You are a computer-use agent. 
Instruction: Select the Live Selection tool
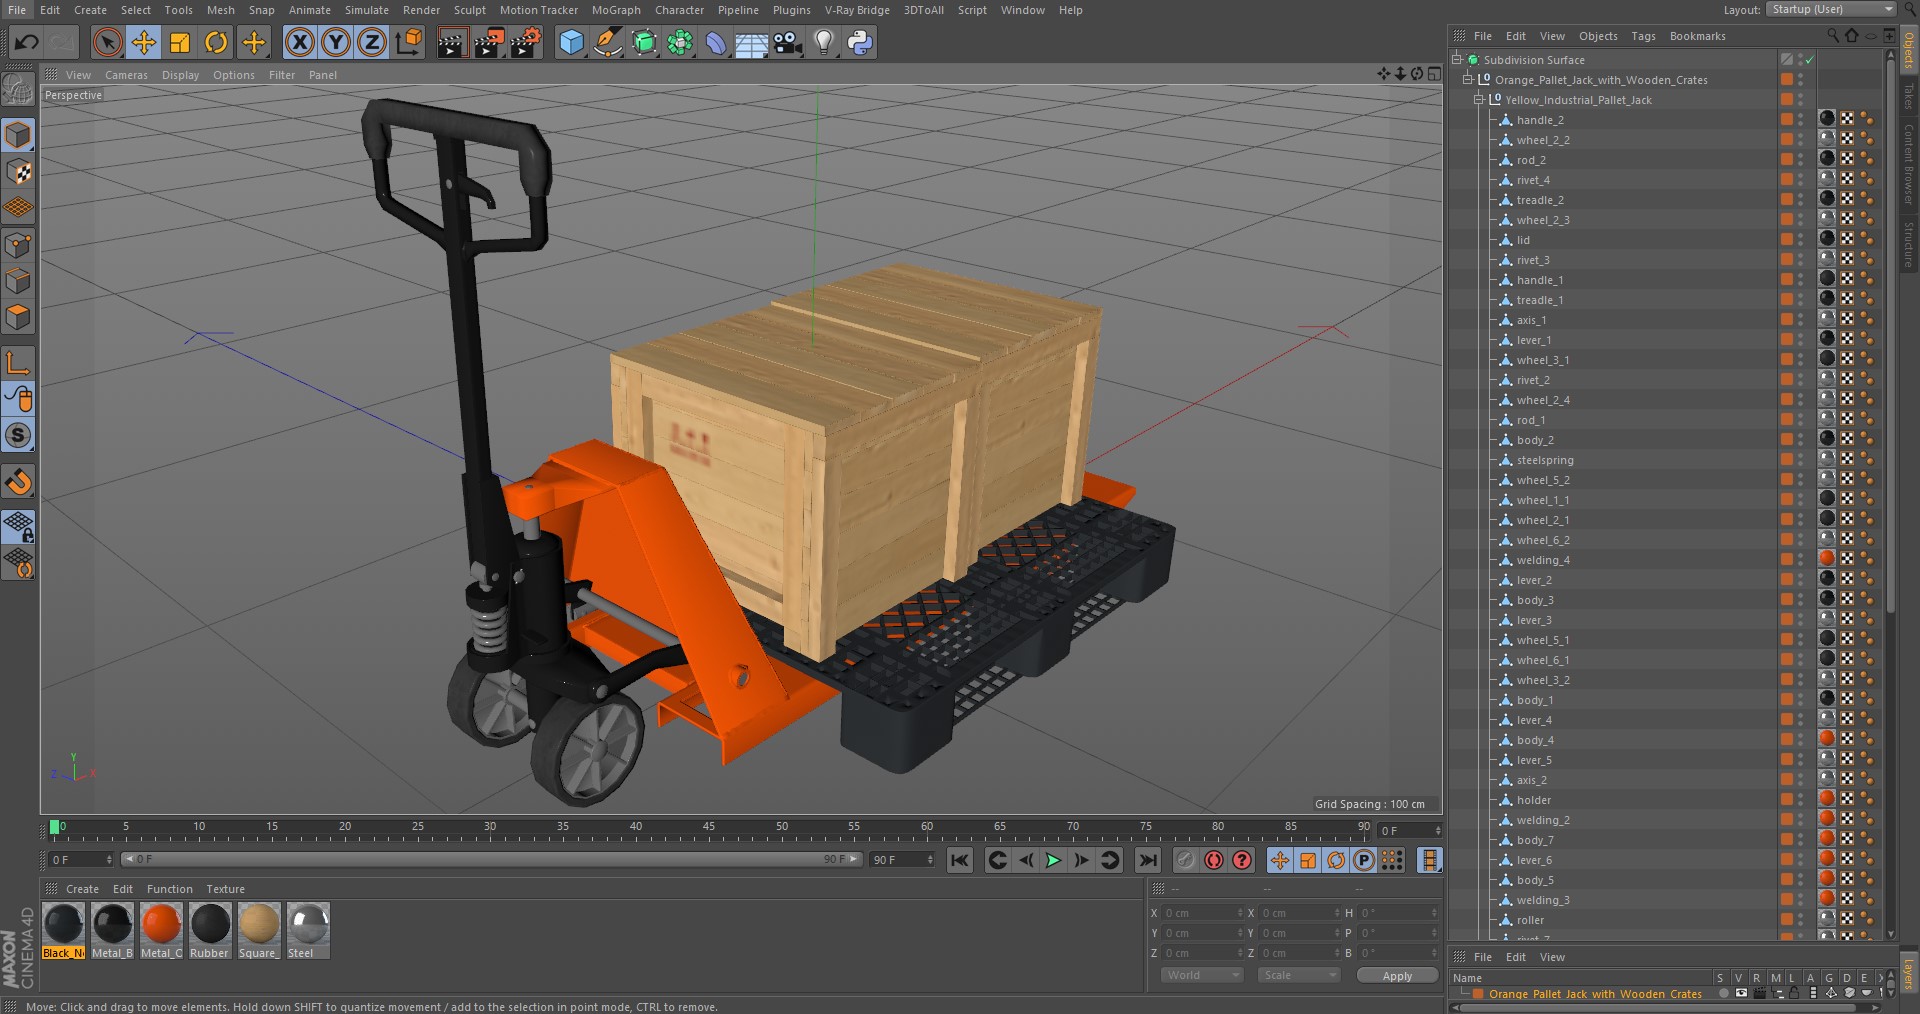pyautogui.click(x=107, y=42)
